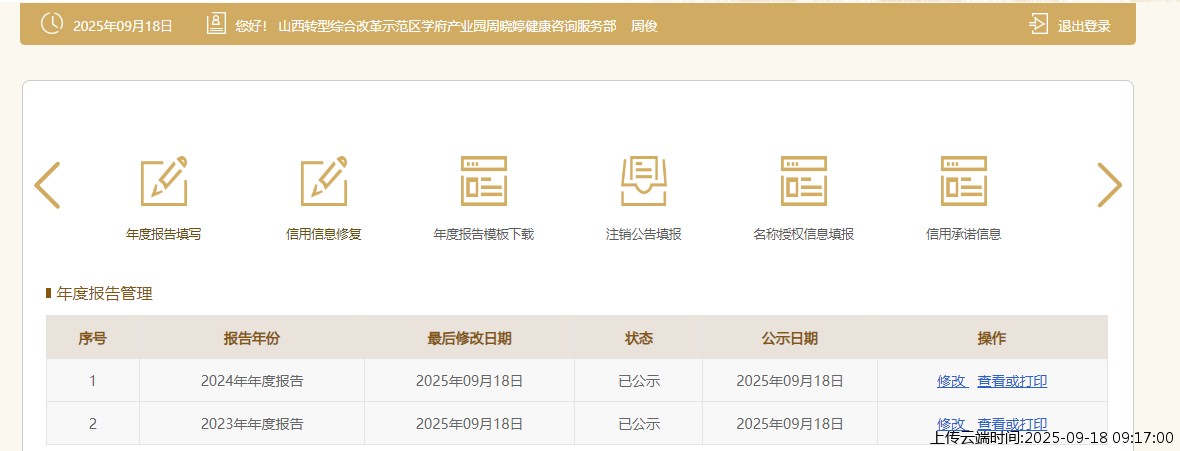1180x451 pixels.
Task: Click the header date 2025年09月18日
Action: click(123, 26)
